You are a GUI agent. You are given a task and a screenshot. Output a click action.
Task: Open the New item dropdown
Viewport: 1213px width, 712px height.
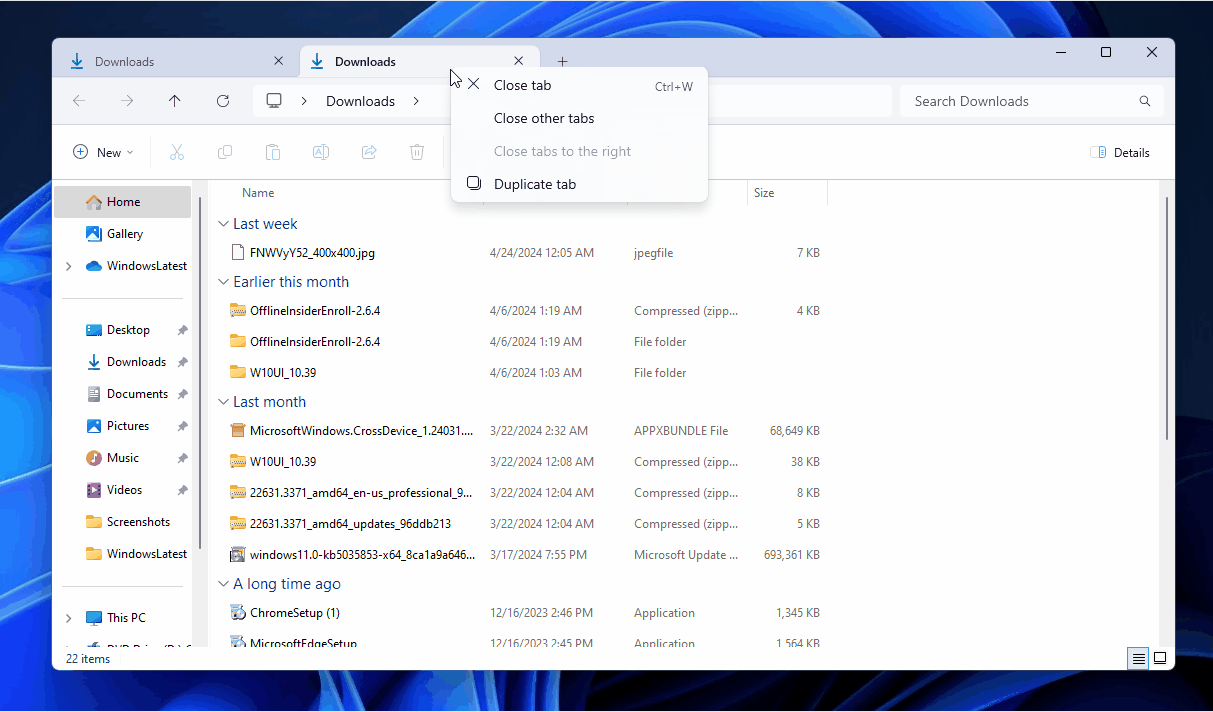click(x=103, y=152)
